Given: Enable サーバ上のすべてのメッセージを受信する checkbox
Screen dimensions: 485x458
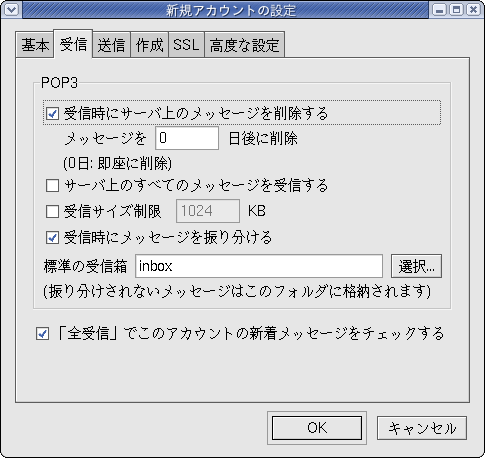Looking at the screenshot, I should click(52, 186).
